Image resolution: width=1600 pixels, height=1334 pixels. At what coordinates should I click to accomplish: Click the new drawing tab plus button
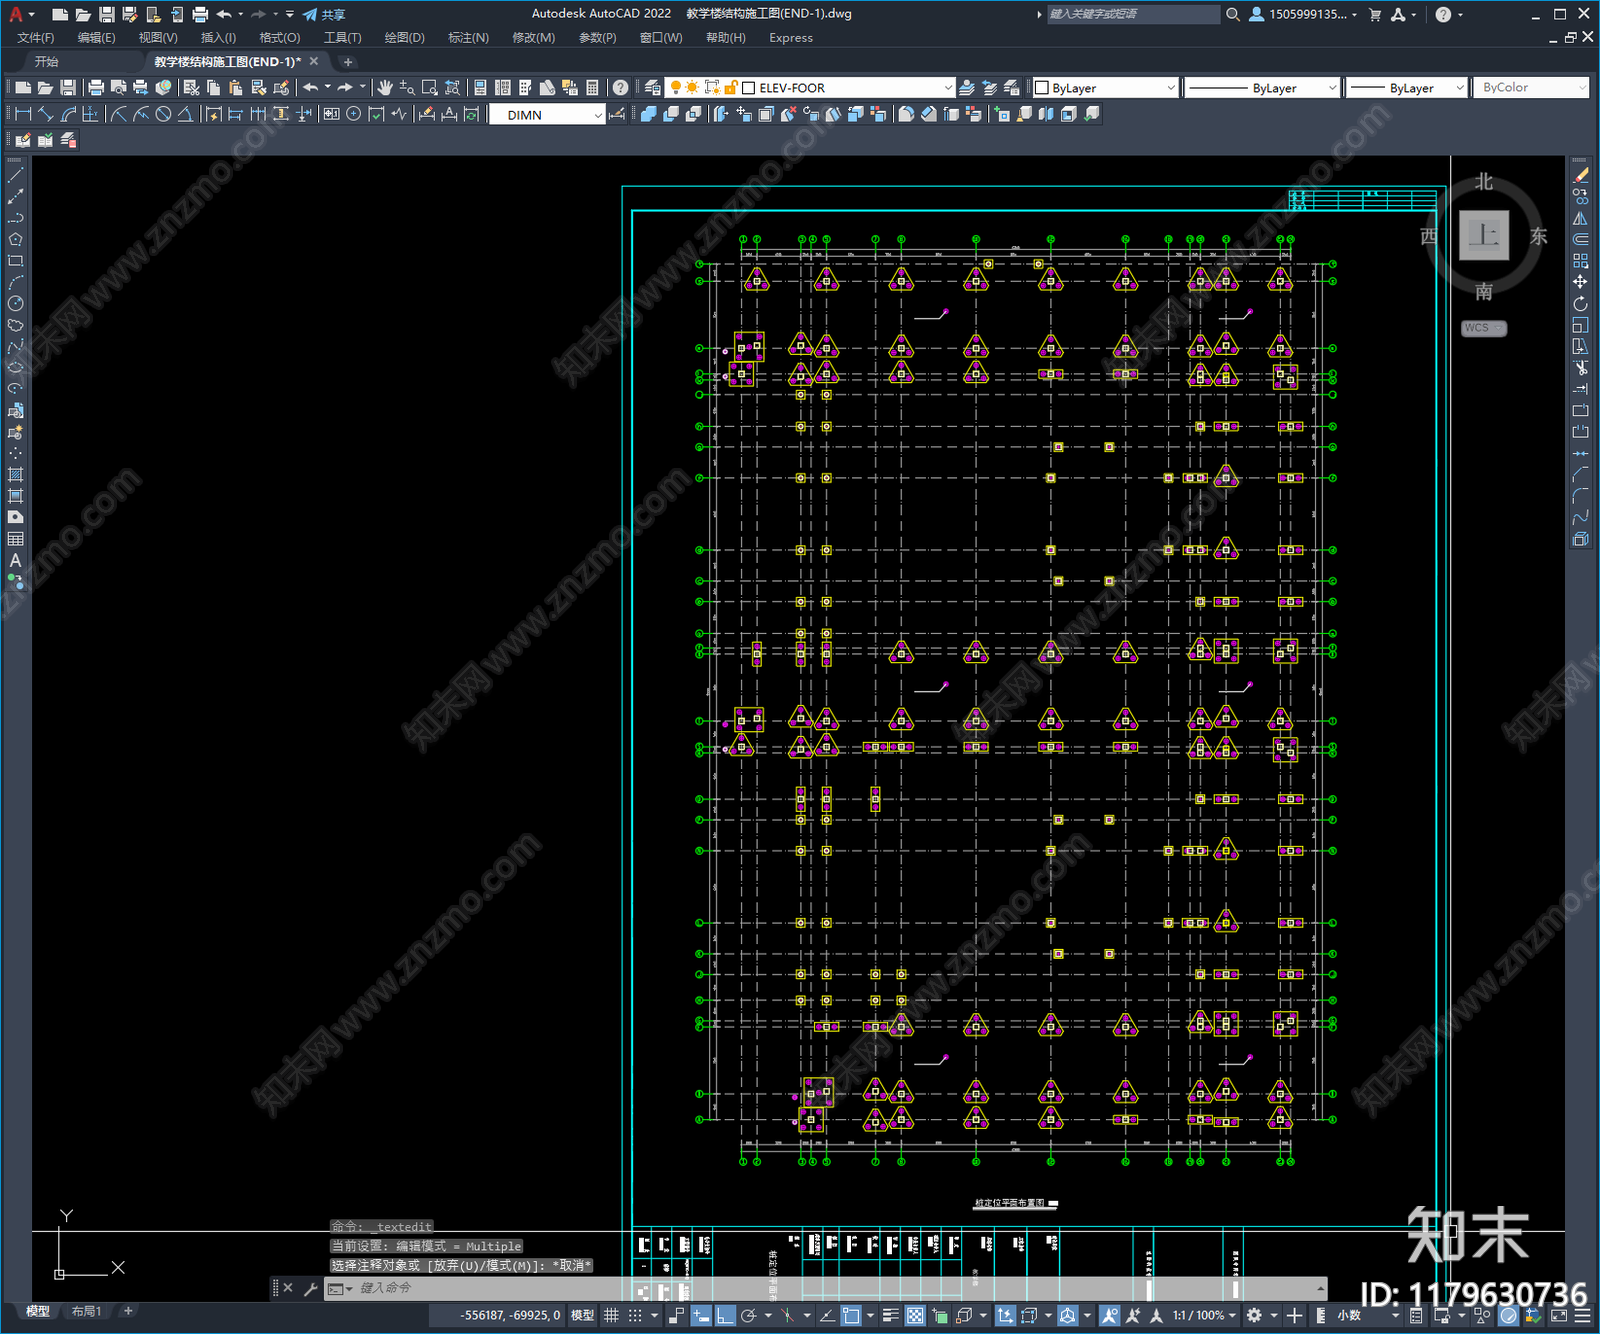(348, 62)
